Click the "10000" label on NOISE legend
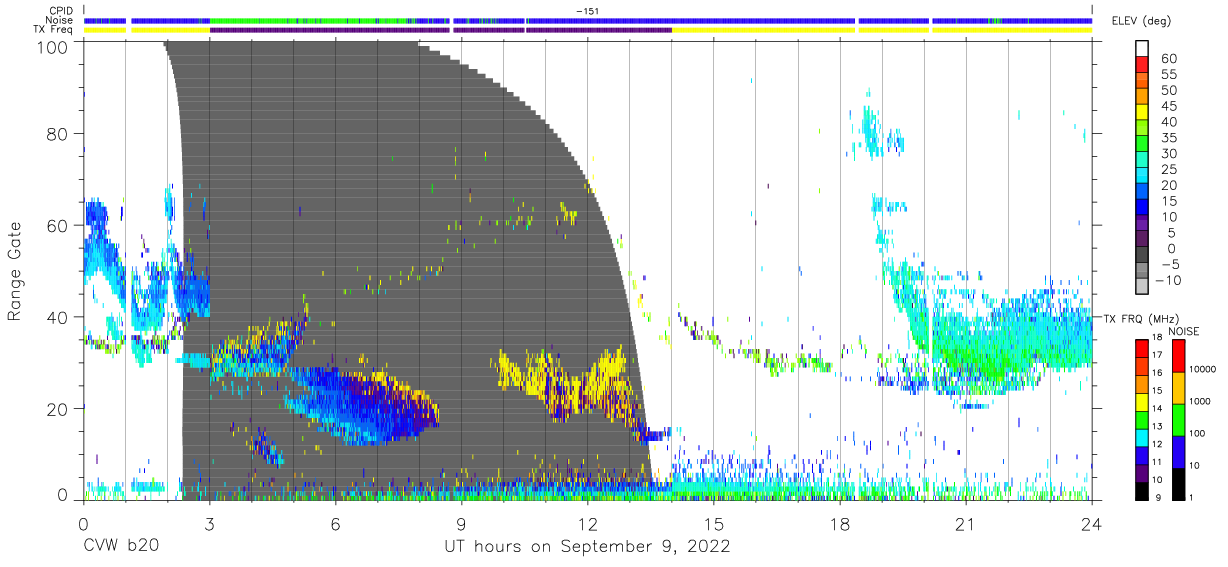Image resolution: width=1228 pixels, height=567 pixels. (x=1204, y=370)
